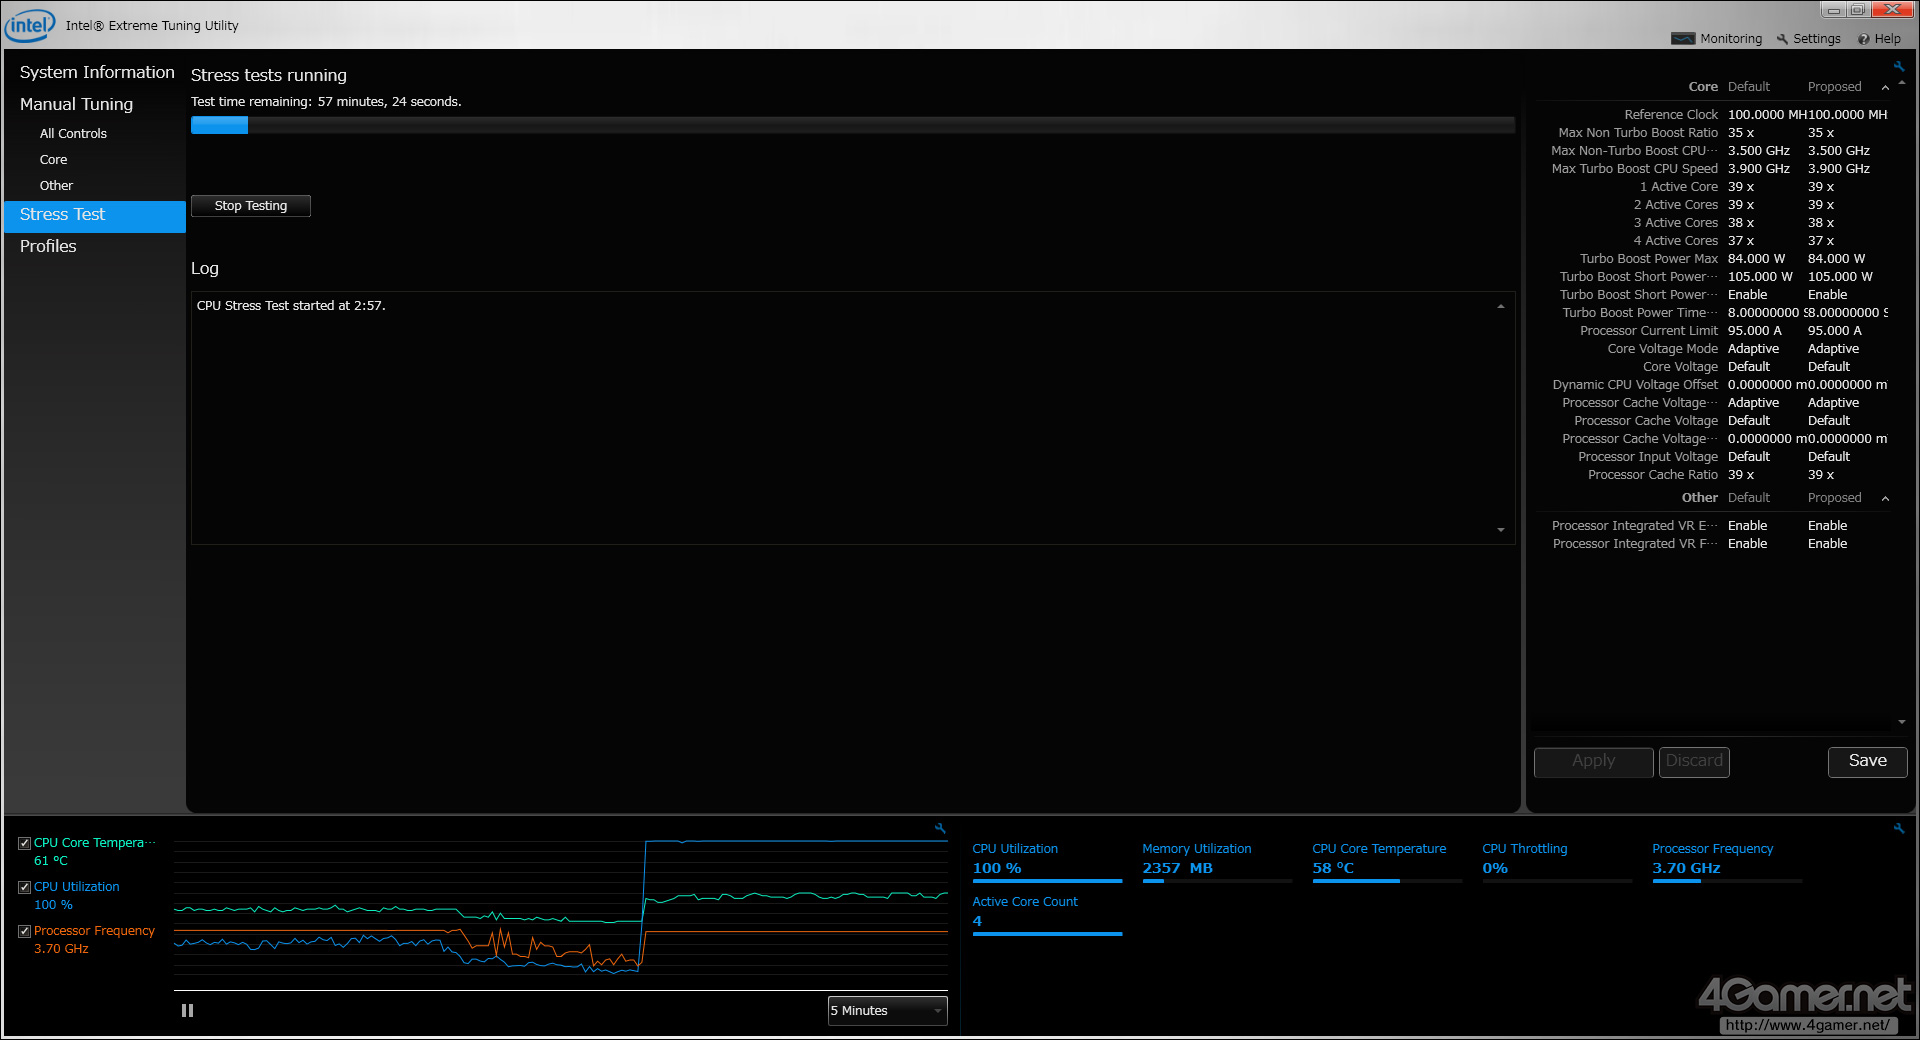The image size is (1920, 1040).
Task: Collapse the Other section chevron
Action: tap(1885, 498)
